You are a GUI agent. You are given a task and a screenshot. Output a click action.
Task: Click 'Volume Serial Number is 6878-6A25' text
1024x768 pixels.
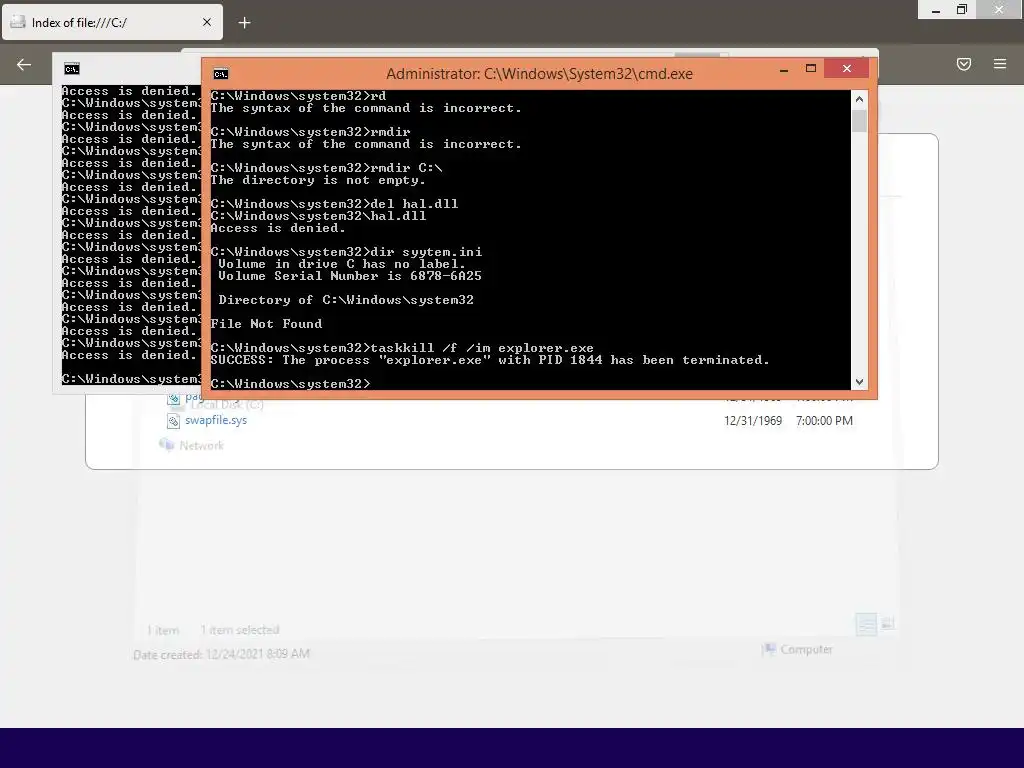click(x=349, y=276)
